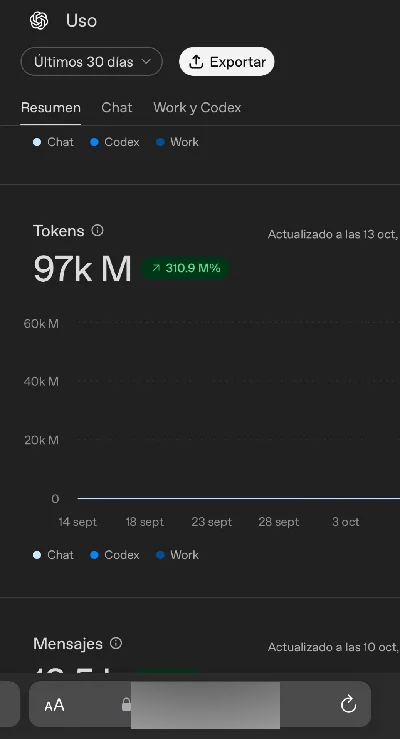Click the 20k M axis label
The height and width of the screenshot is (739, 400).
(x=41, y=440)
